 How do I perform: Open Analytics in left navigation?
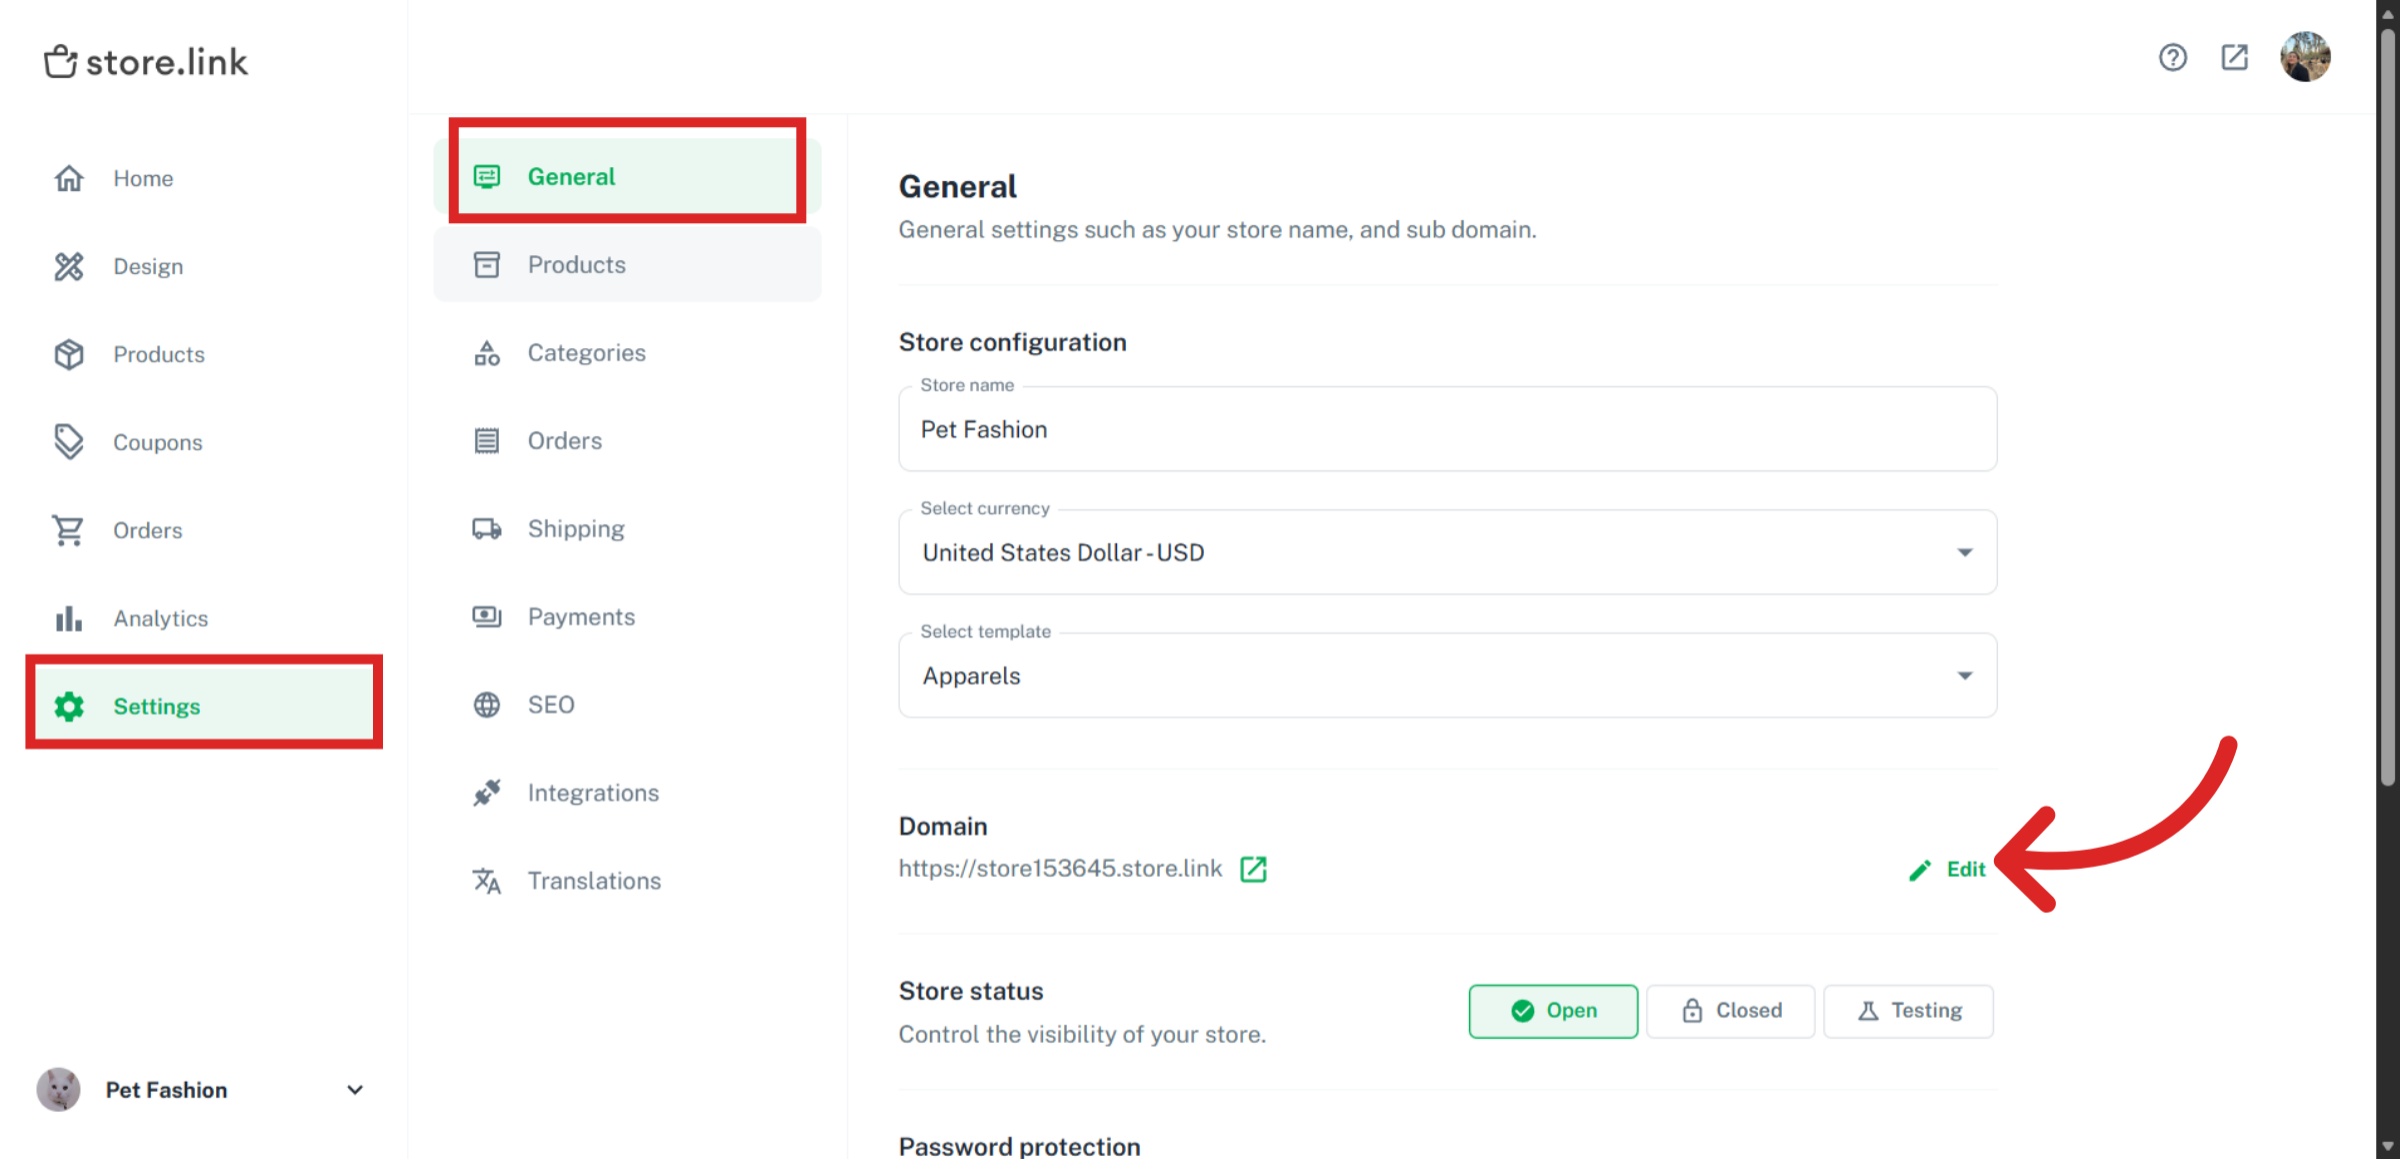(x=160, y=618)
